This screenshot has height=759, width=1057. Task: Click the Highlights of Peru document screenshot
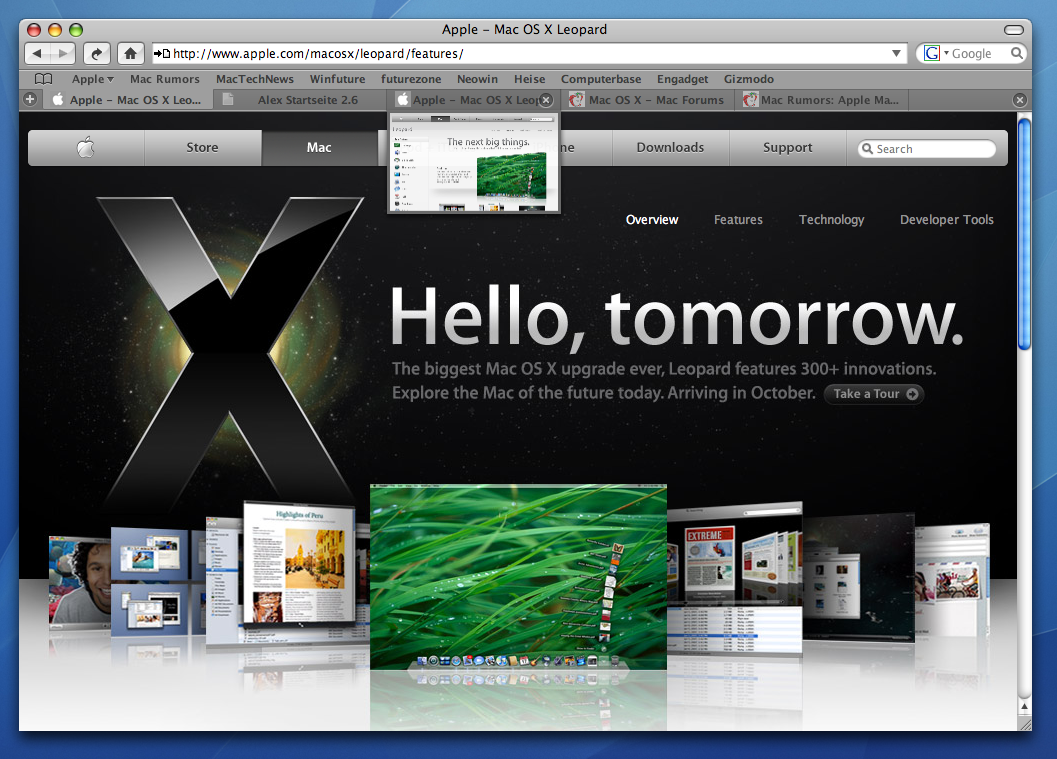(299, 564)
